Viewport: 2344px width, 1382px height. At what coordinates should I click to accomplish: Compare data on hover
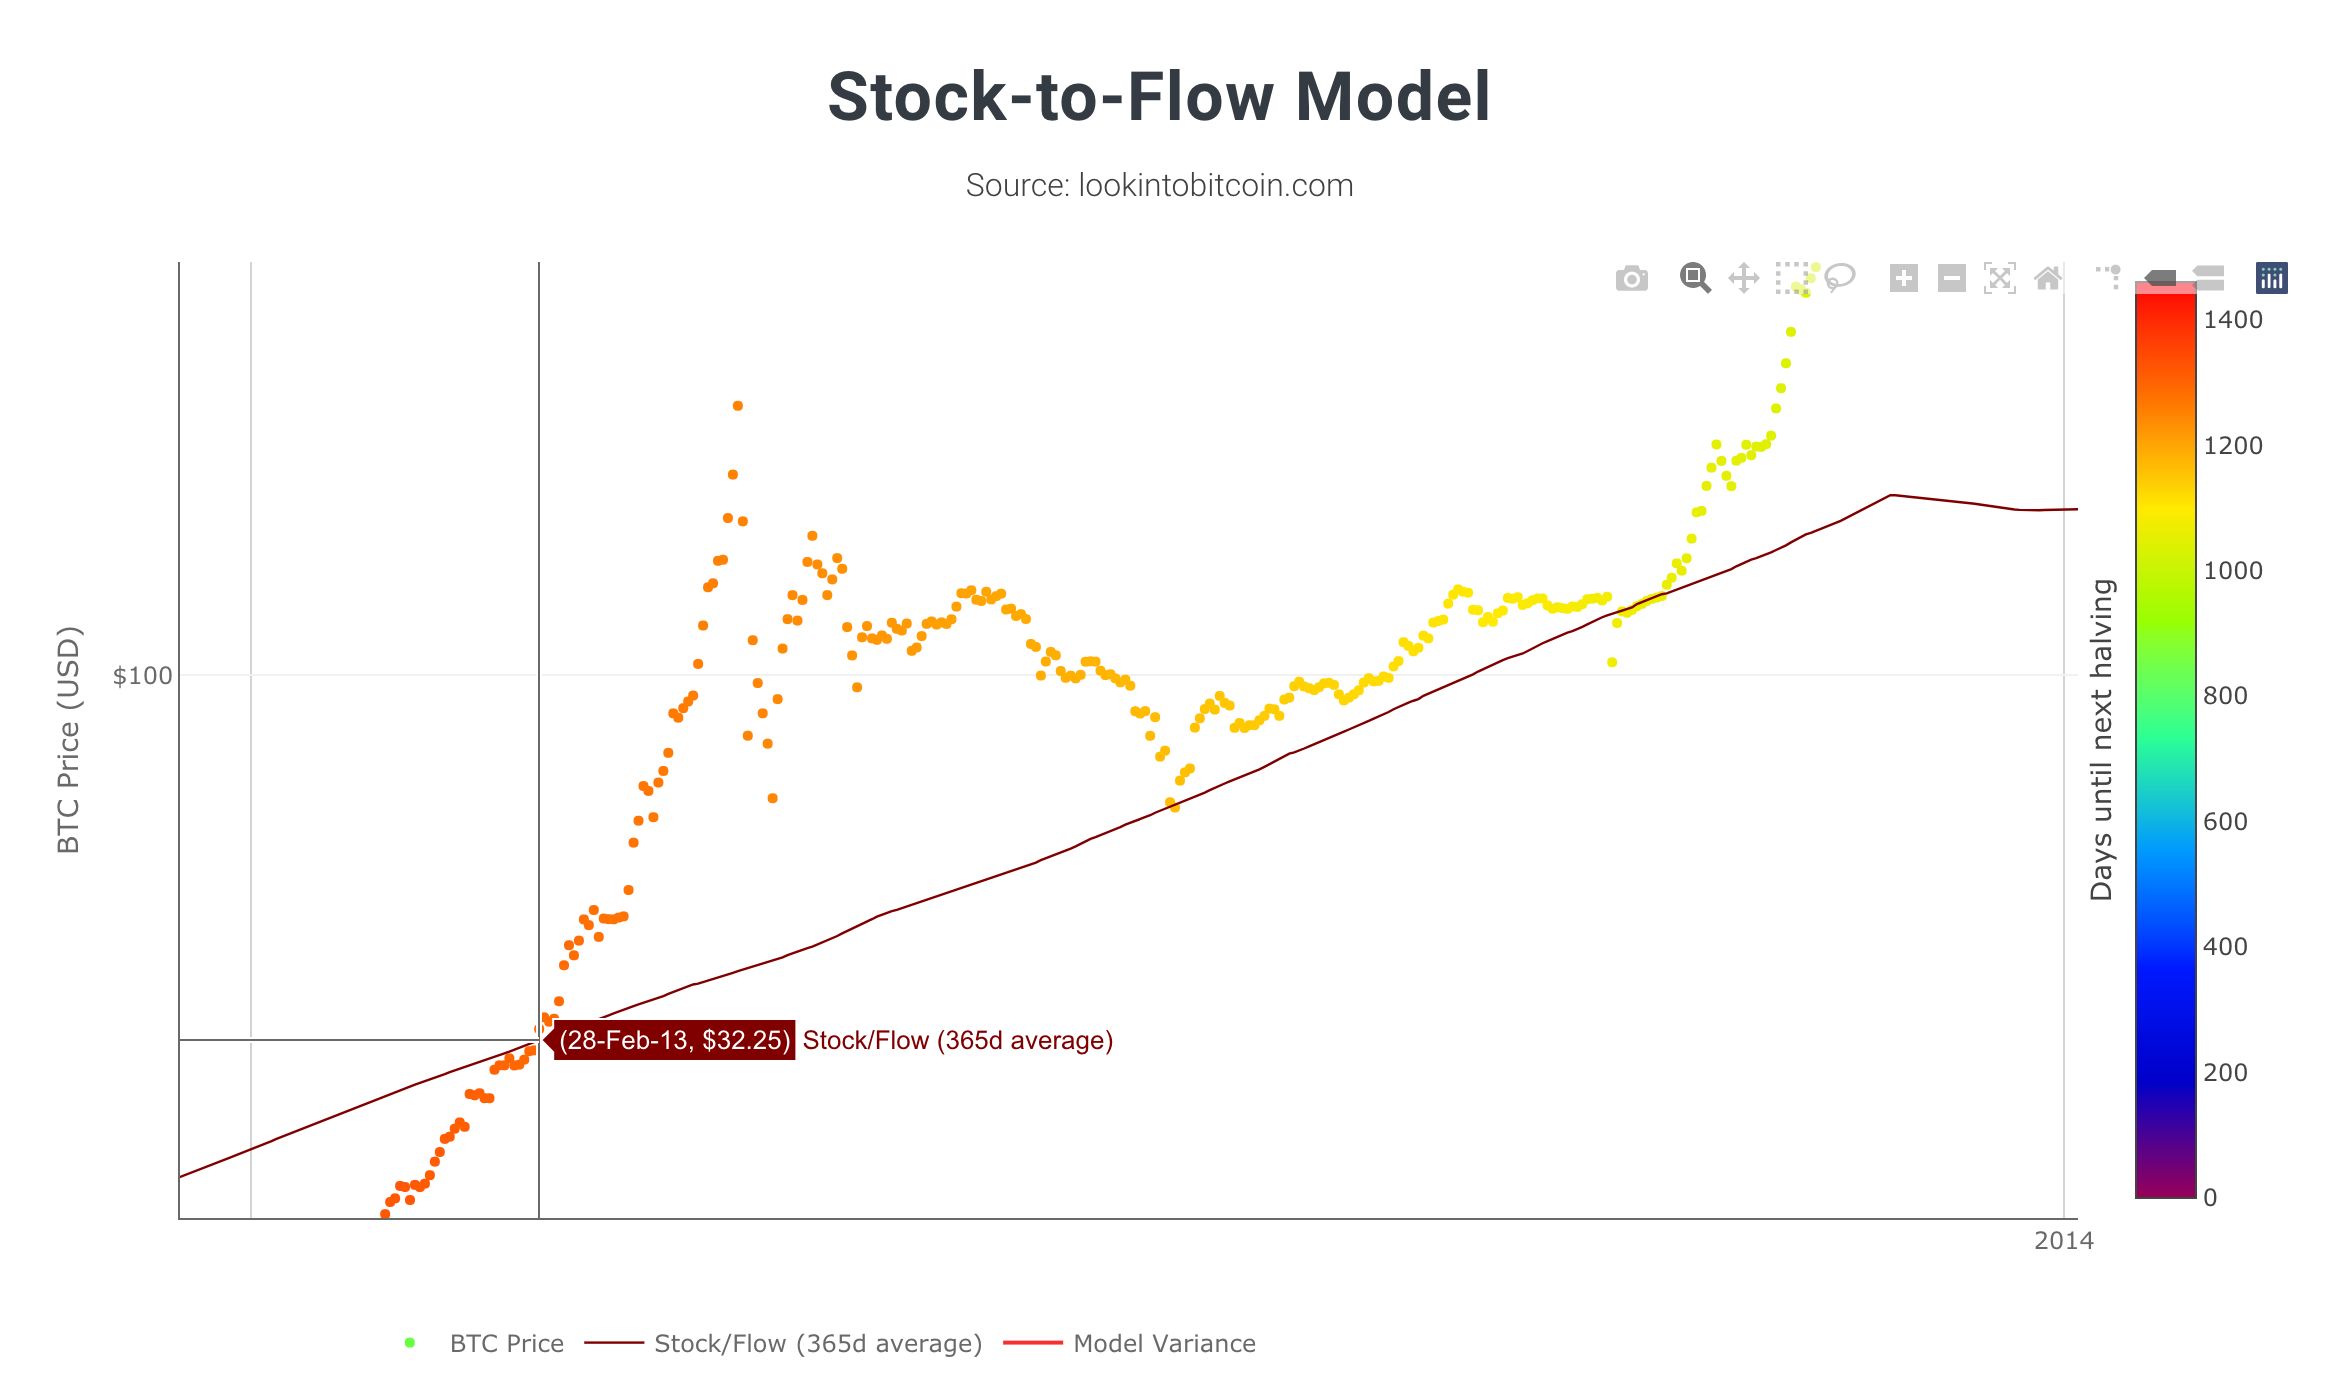pos(2208,277)
